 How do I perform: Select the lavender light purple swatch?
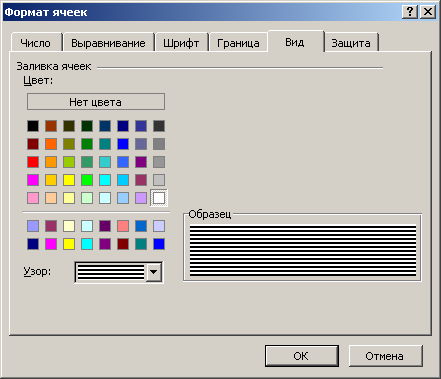(x=141, y=198)
